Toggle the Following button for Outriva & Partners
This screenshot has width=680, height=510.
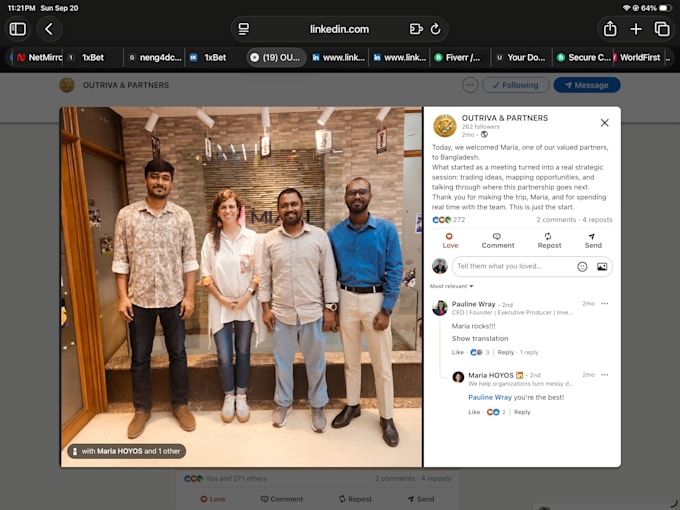(x=516, y=85)
